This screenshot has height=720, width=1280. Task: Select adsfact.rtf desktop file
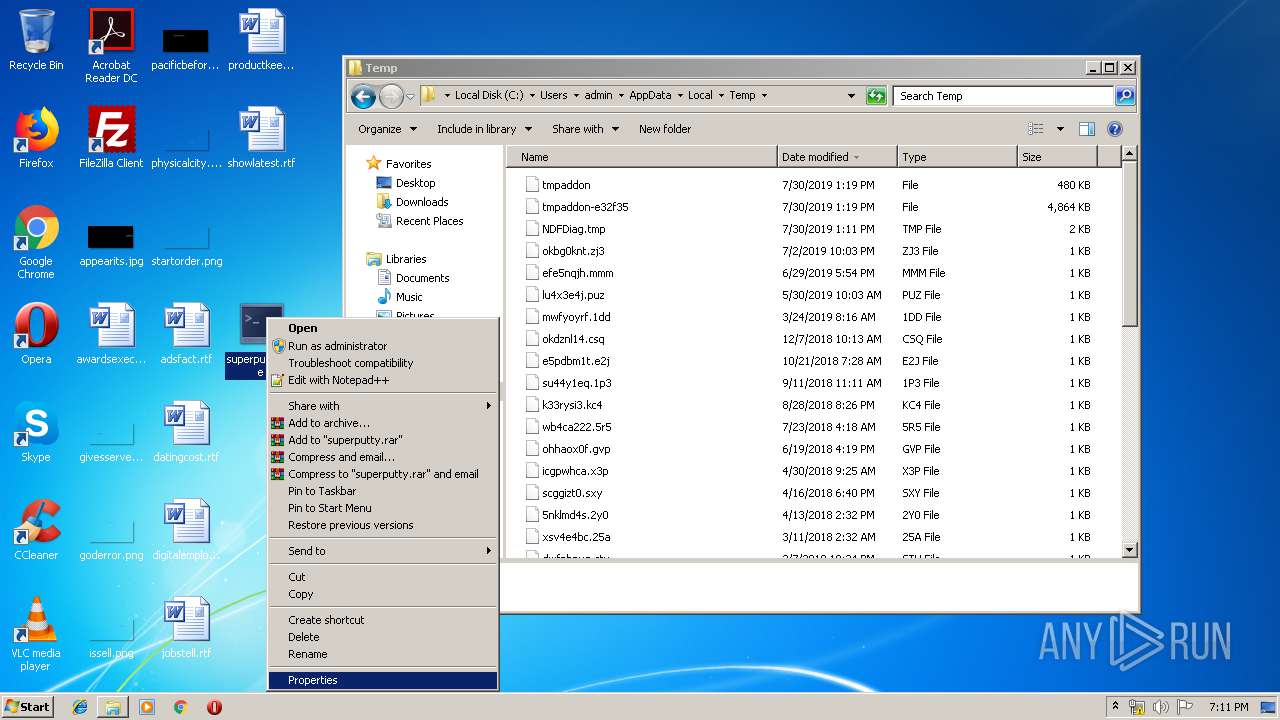click(186, 334)
